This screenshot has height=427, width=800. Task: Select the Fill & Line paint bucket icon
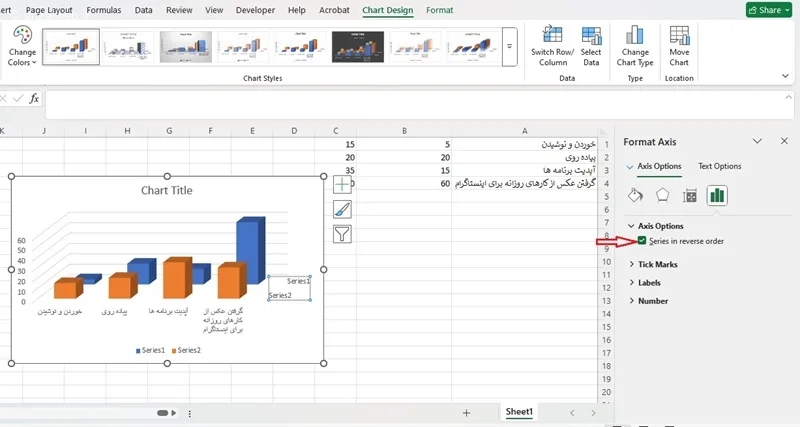pyautogui.click(x=635, y=195)
